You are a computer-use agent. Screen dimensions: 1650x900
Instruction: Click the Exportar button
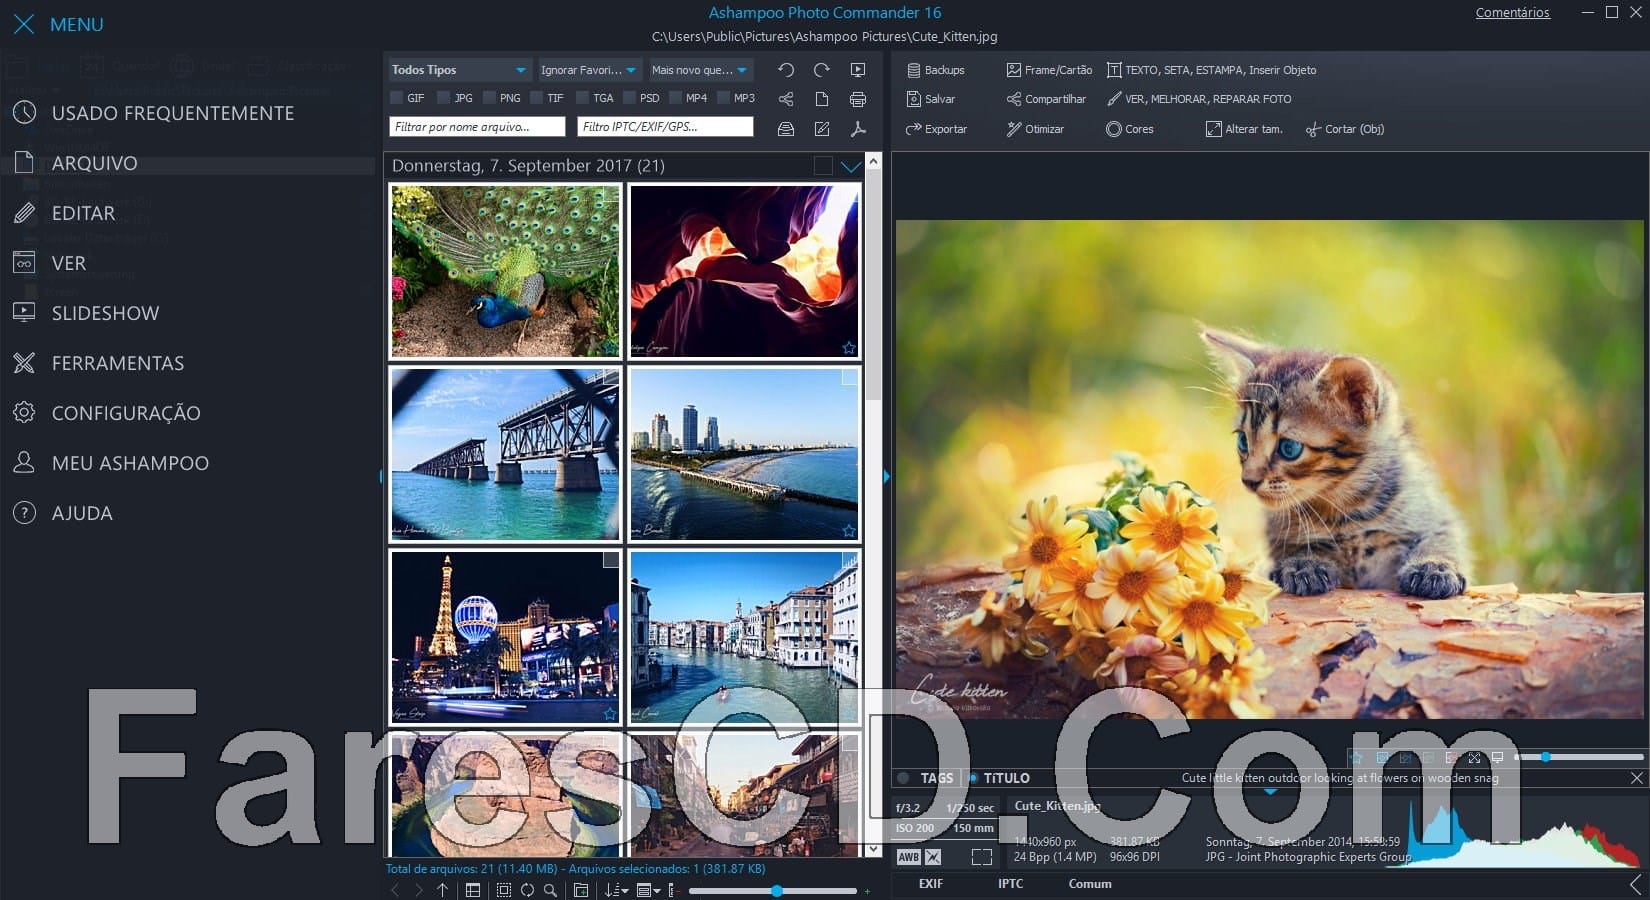click(x=936, y=129)
